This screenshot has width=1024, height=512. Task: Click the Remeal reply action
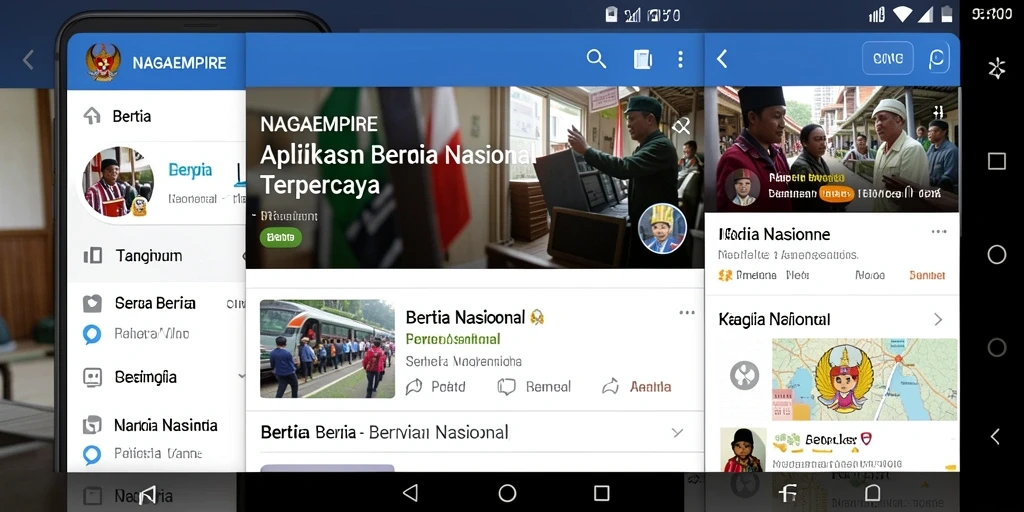point(534,387)
